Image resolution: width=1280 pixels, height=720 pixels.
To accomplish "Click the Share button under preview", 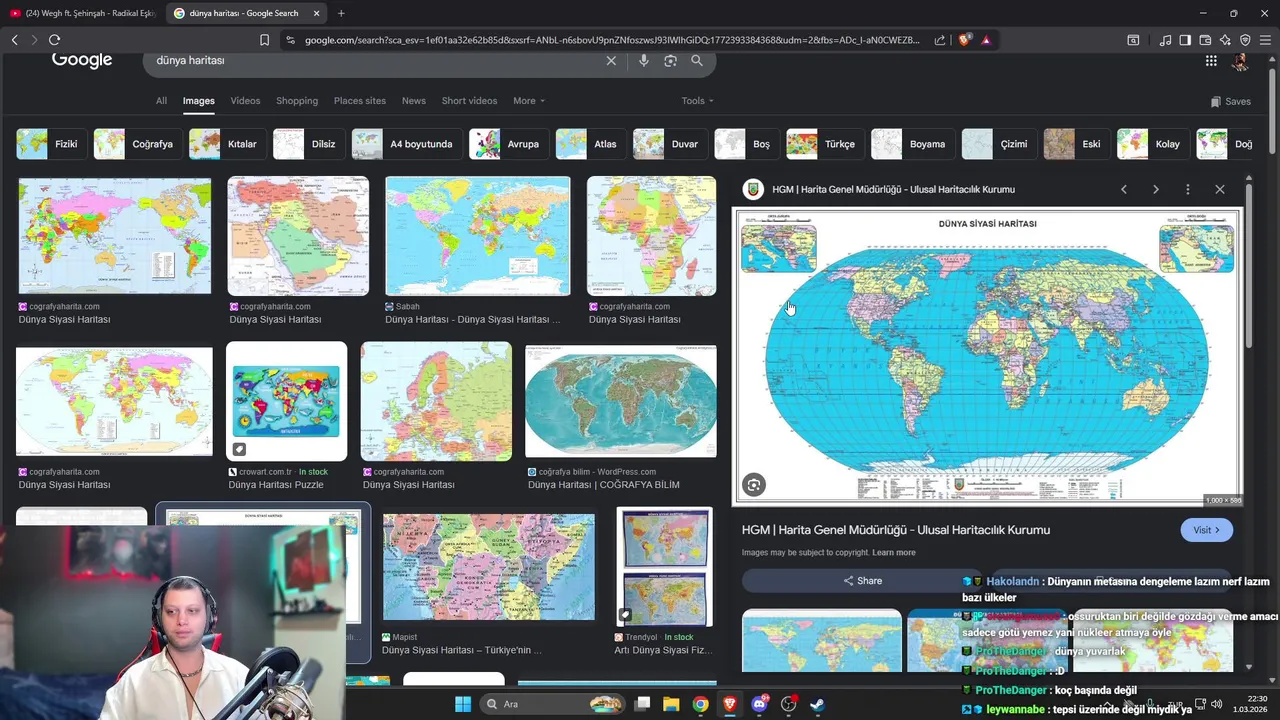I will click(x=862, y=581).
